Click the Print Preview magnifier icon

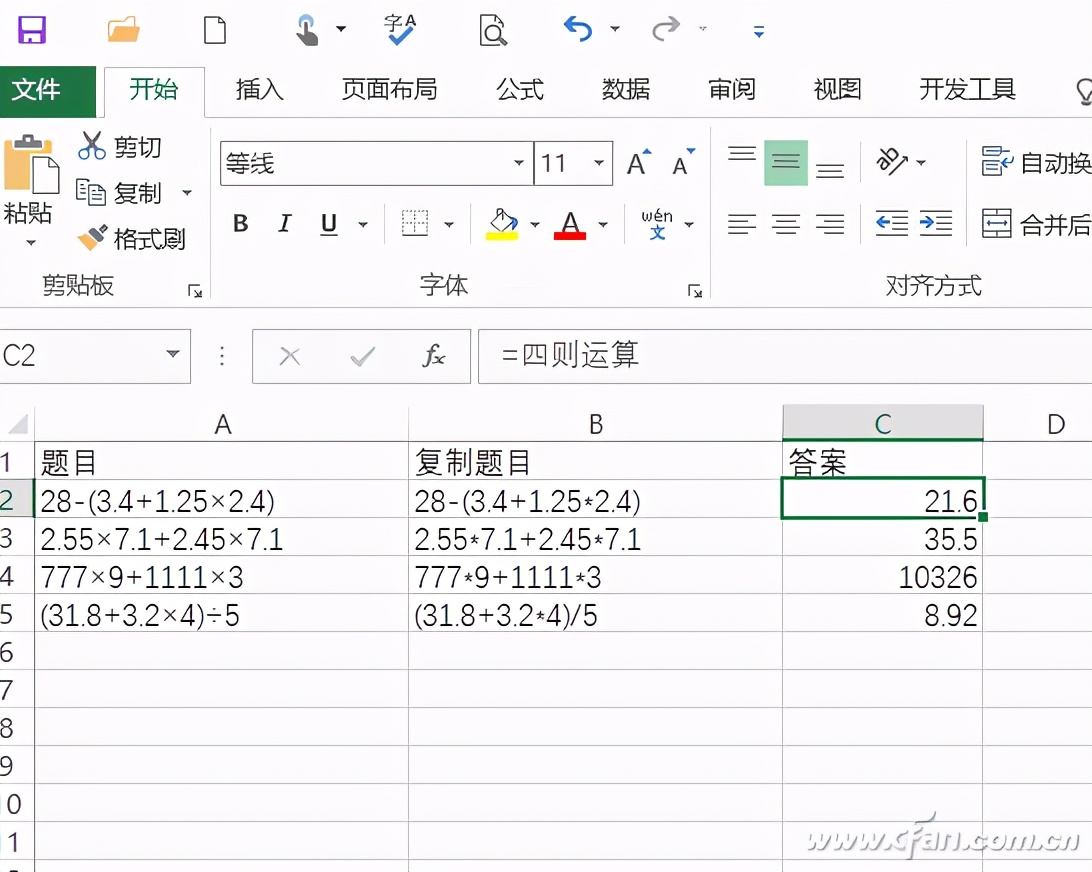click(x=492, y=31)
